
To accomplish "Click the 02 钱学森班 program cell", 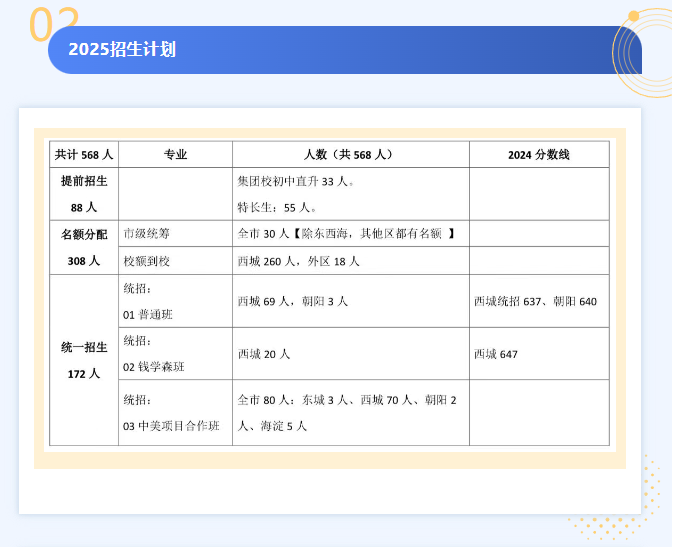I will tap(176, 354).
